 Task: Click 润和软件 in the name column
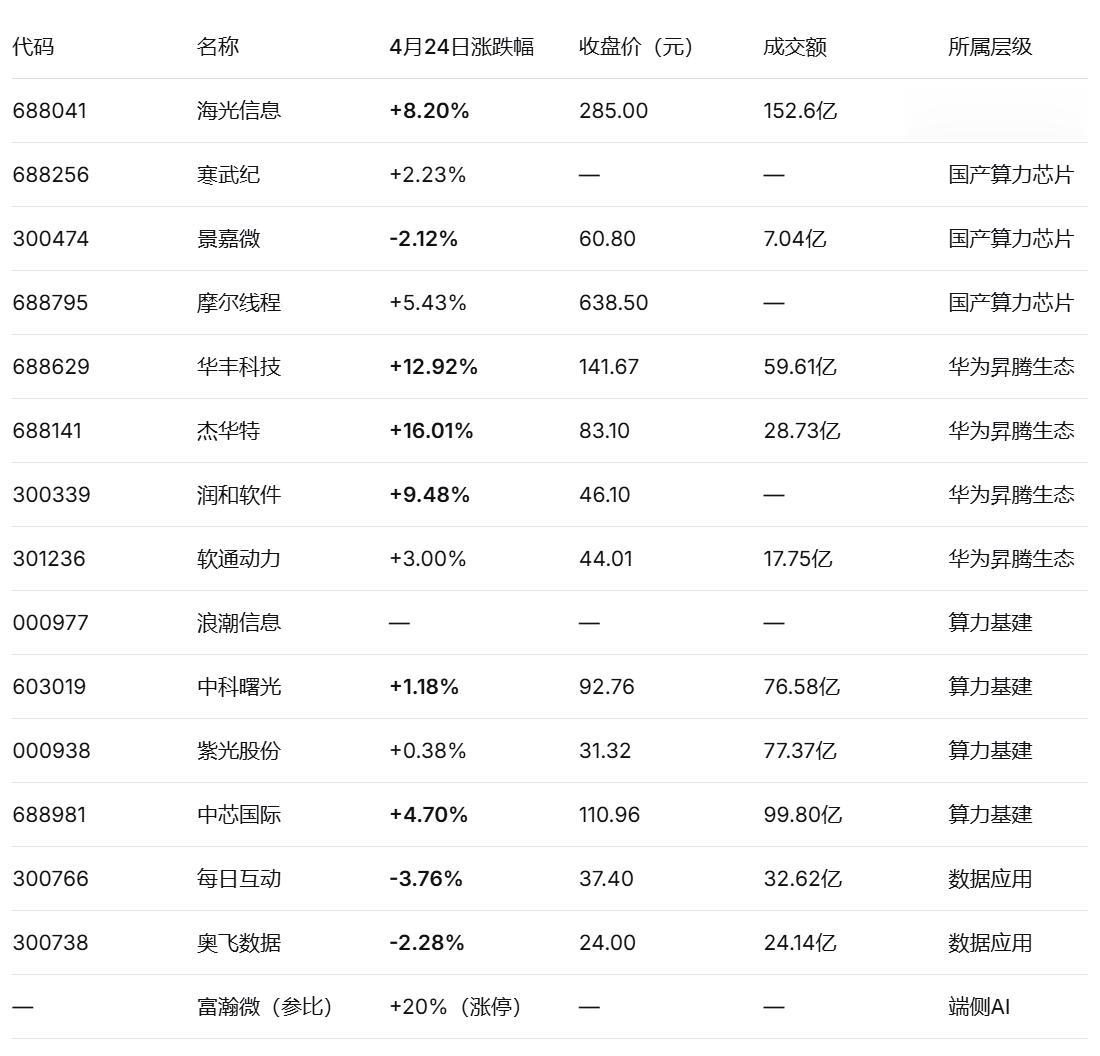239,495
